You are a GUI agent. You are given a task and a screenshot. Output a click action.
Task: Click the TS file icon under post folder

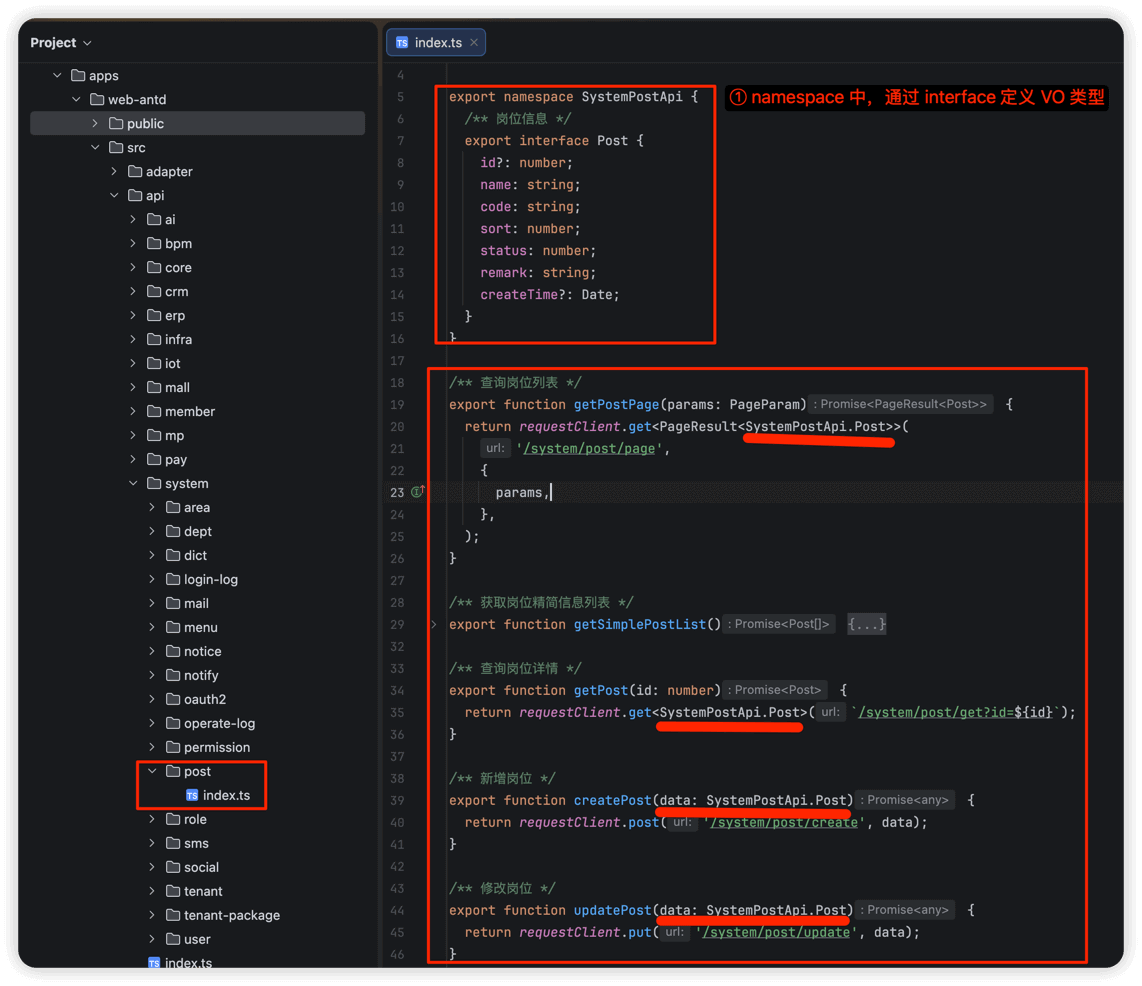192,795
